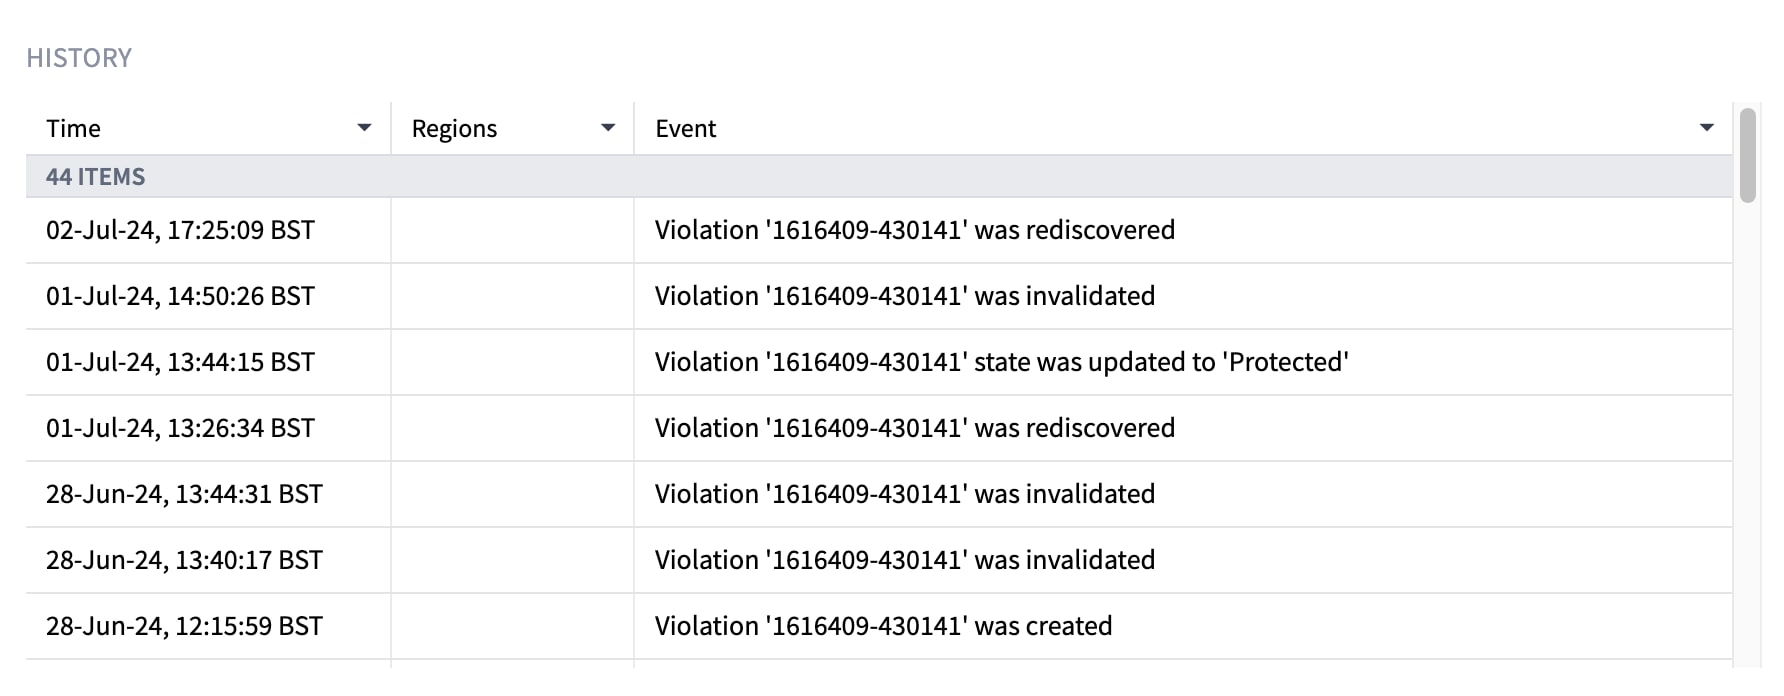Click the 02-Jul-24 rediscovered event text

(915, 230)
